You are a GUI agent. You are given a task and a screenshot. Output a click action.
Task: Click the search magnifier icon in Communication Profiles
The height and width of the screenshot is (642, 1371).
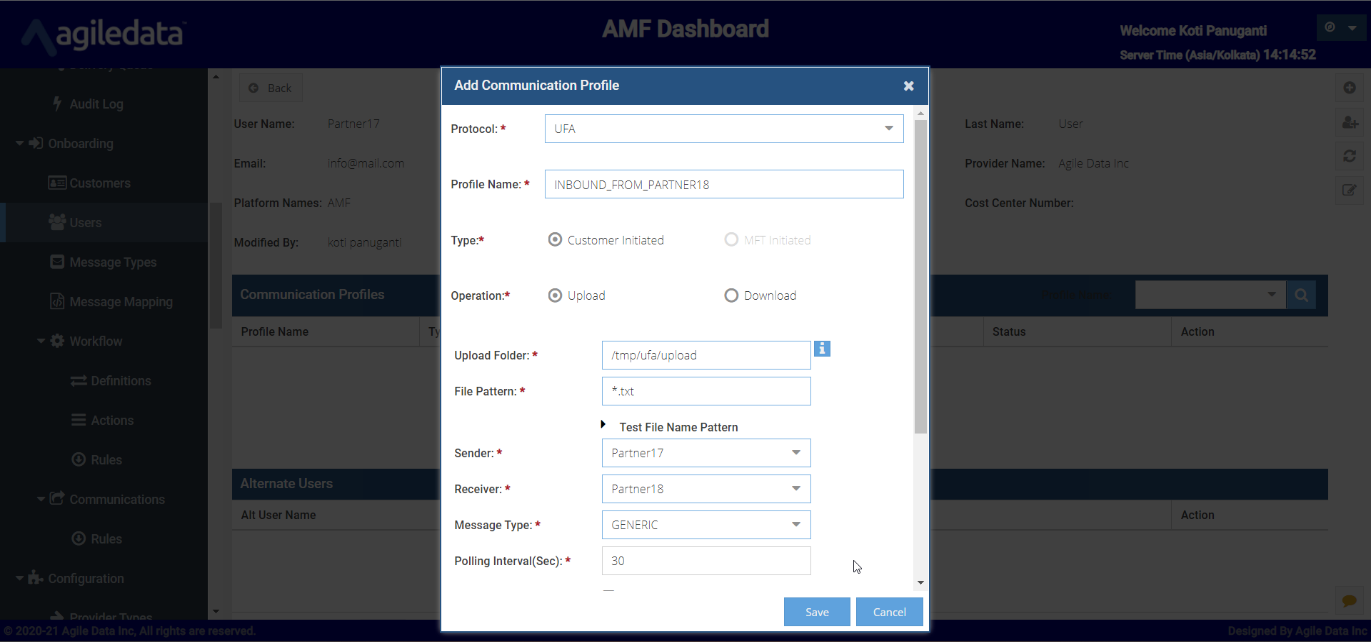1301,295
